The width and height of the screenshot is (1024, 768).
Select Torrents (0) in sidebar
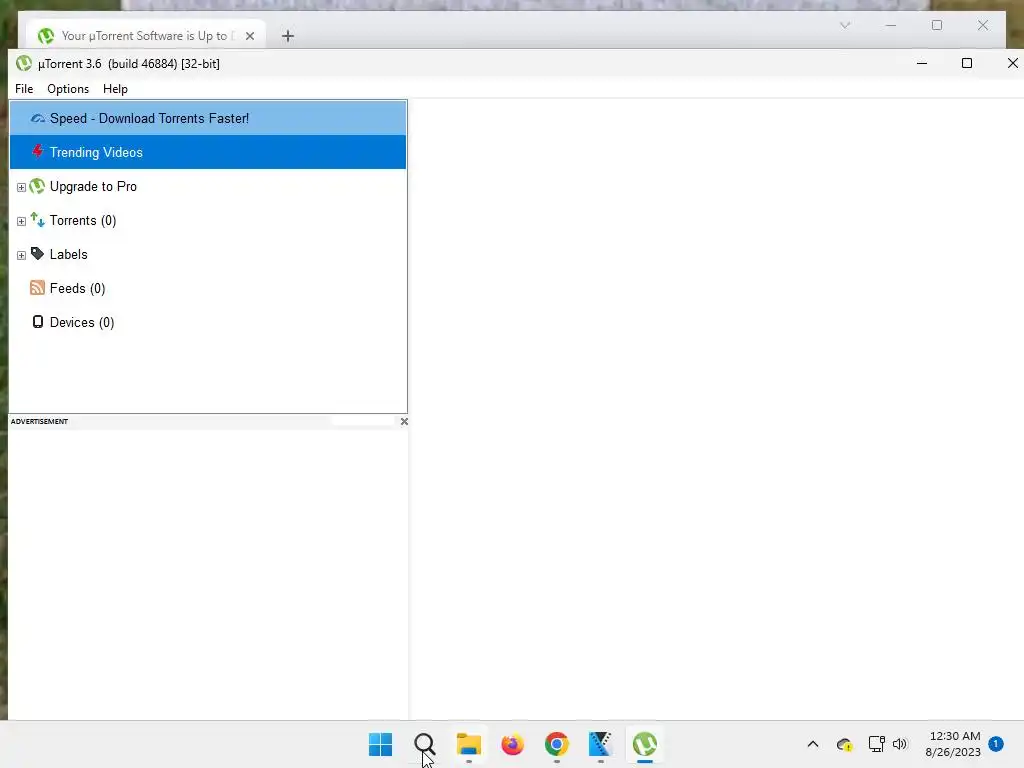click(83, 221)
